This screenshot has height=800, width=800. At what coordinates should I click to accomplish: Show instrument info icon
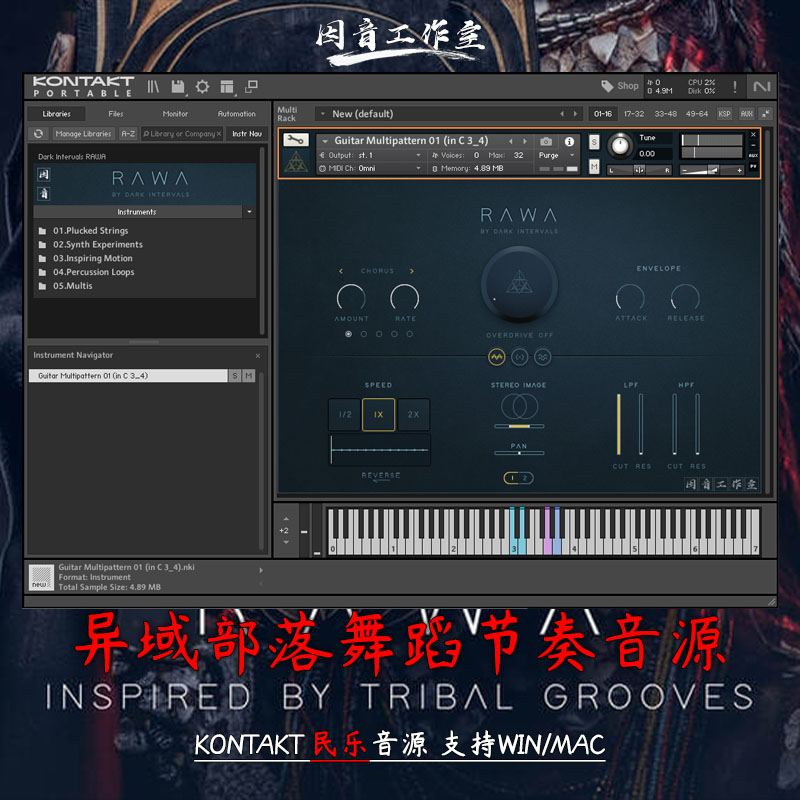(x=569, y=141)
